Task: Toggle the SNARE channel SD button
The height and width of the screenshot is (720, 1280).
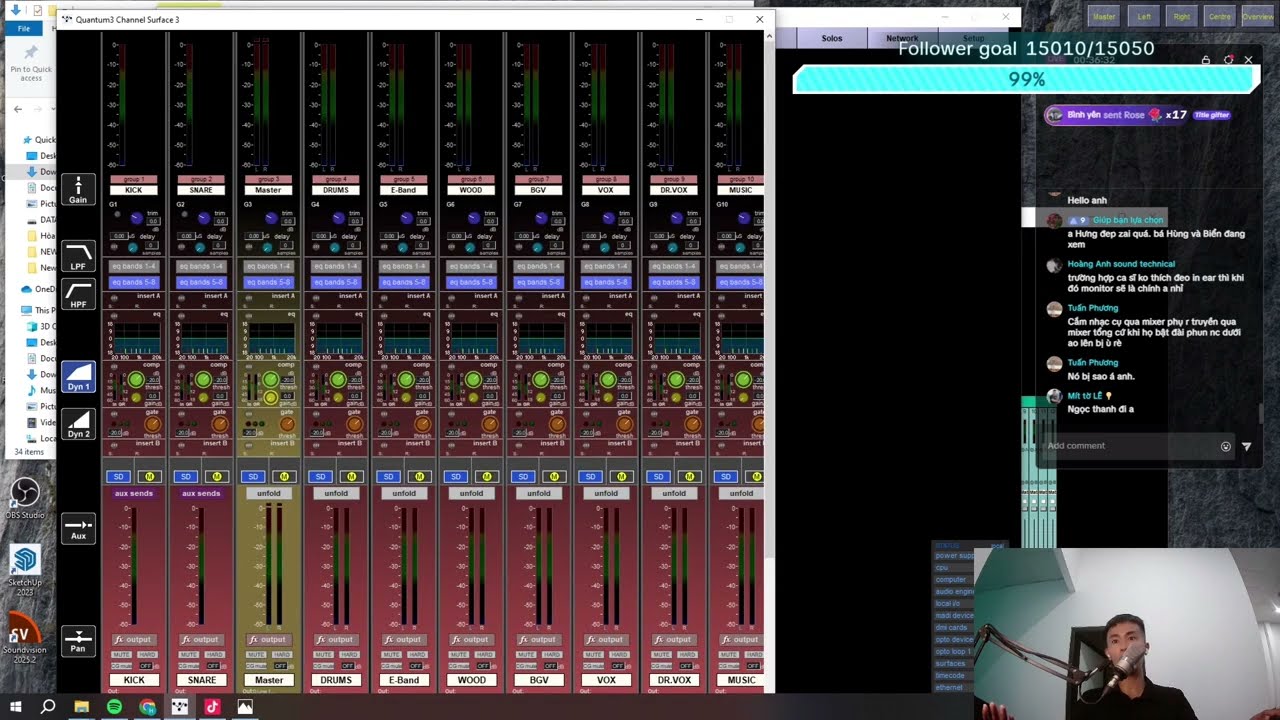Action: 186,476
